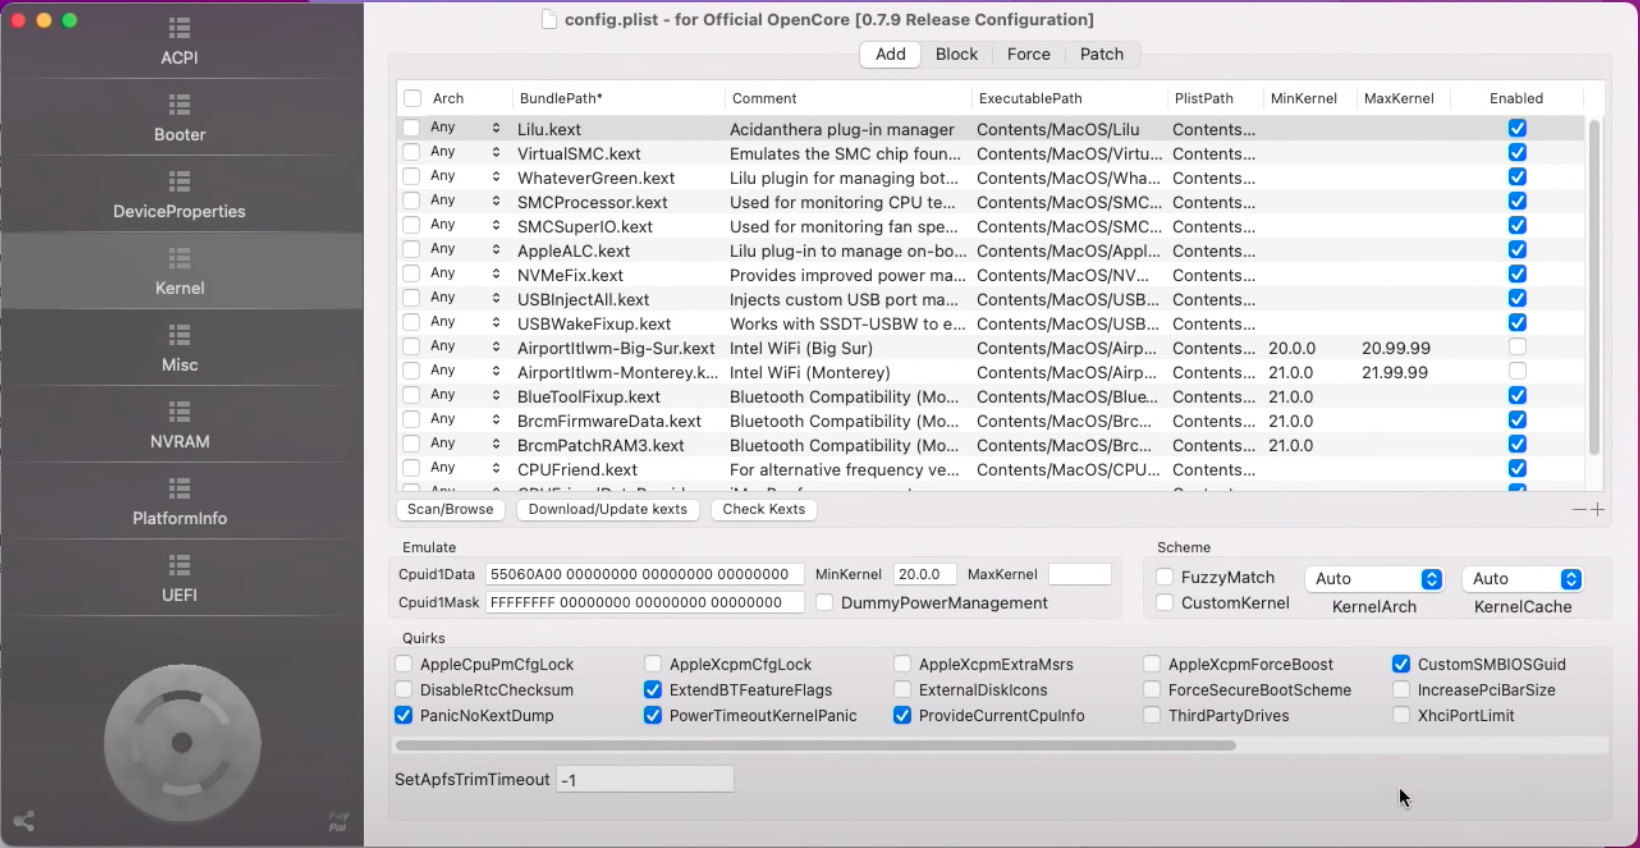Click the SMCSuperIO.kext bundle path

[585, 227]
